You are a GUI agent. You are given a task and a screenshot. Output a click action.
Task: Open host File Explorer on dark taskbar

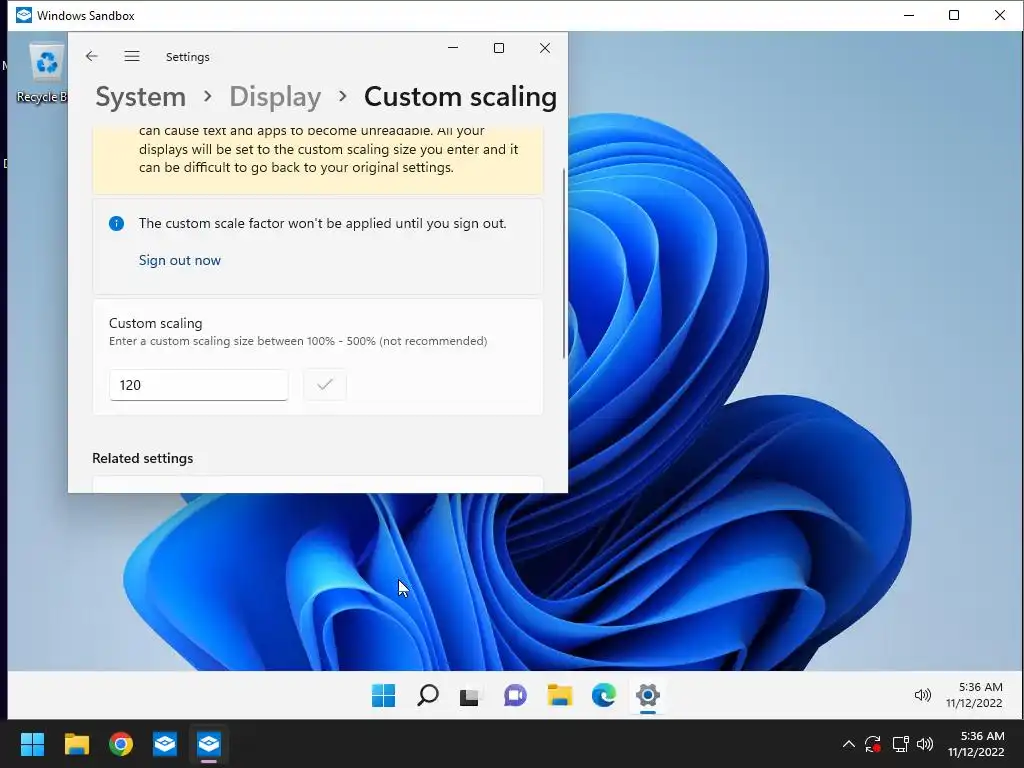tap(76, 744)
